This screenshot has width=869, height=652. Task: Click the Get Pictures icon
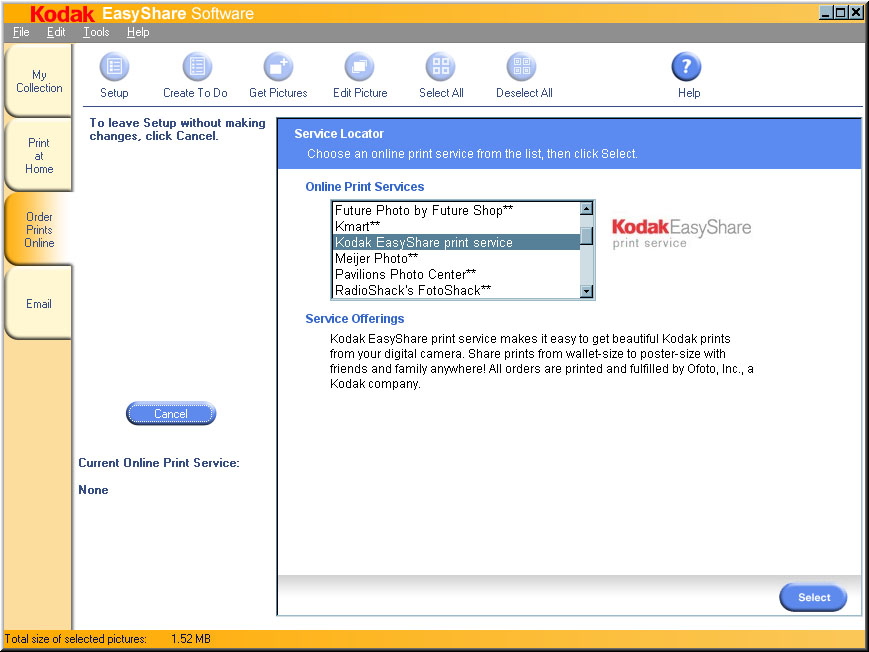[x=278, y=68]
